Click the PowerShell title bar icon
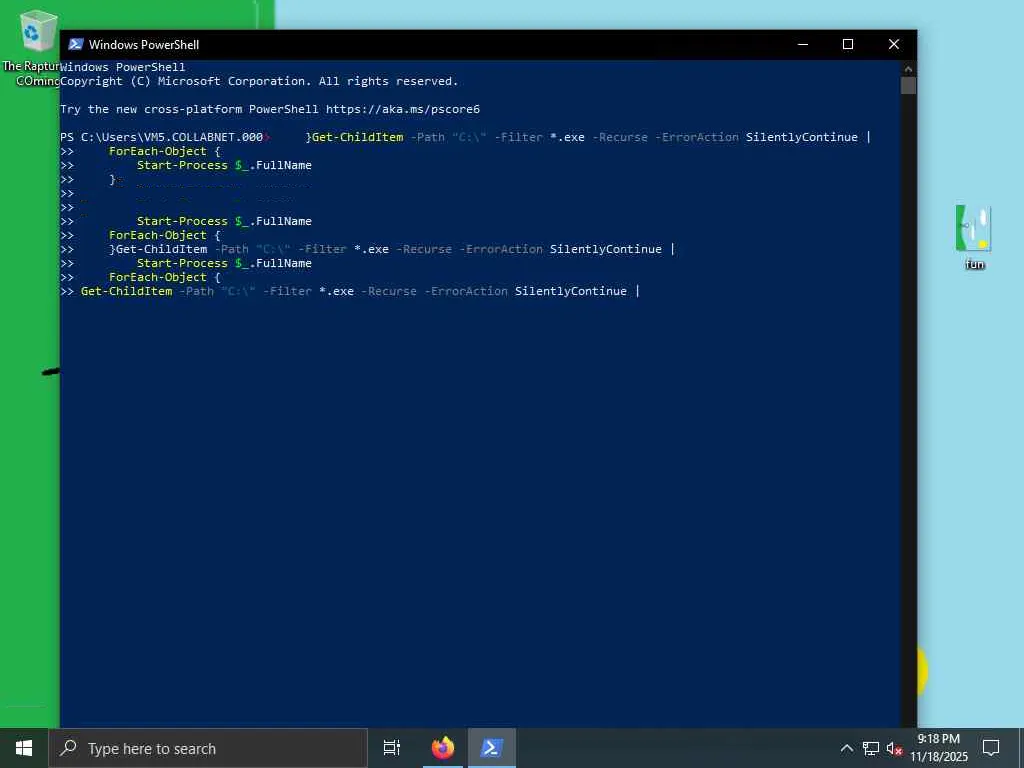The width and height of the screenshot is (1024, 768). pos(76,44)
